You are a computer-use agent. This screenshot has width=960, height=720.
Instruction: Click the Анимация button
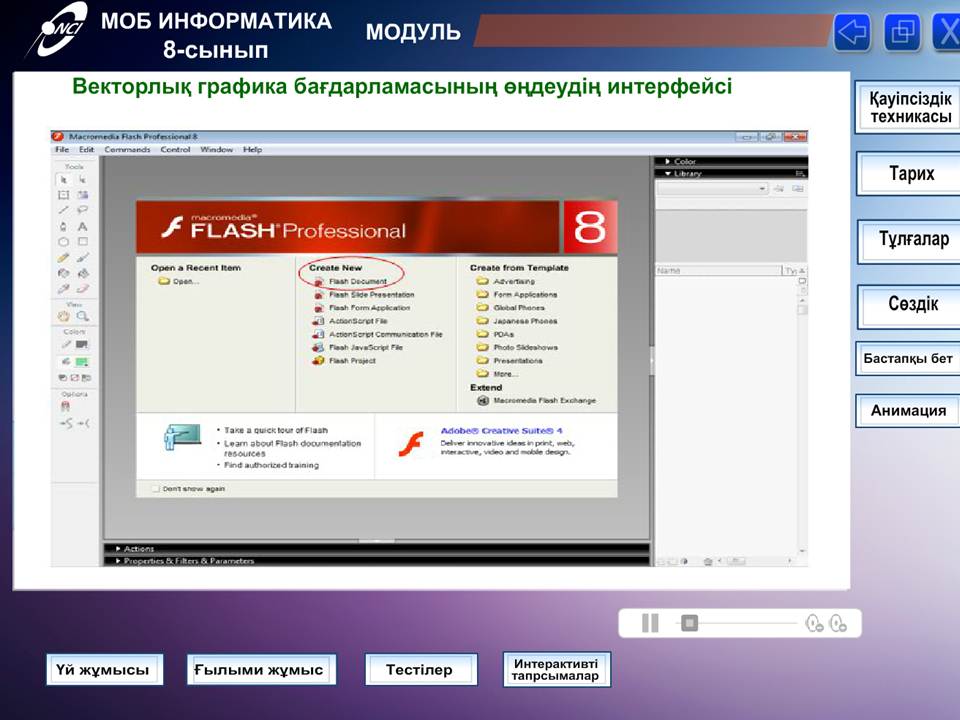tap(909, 410)
